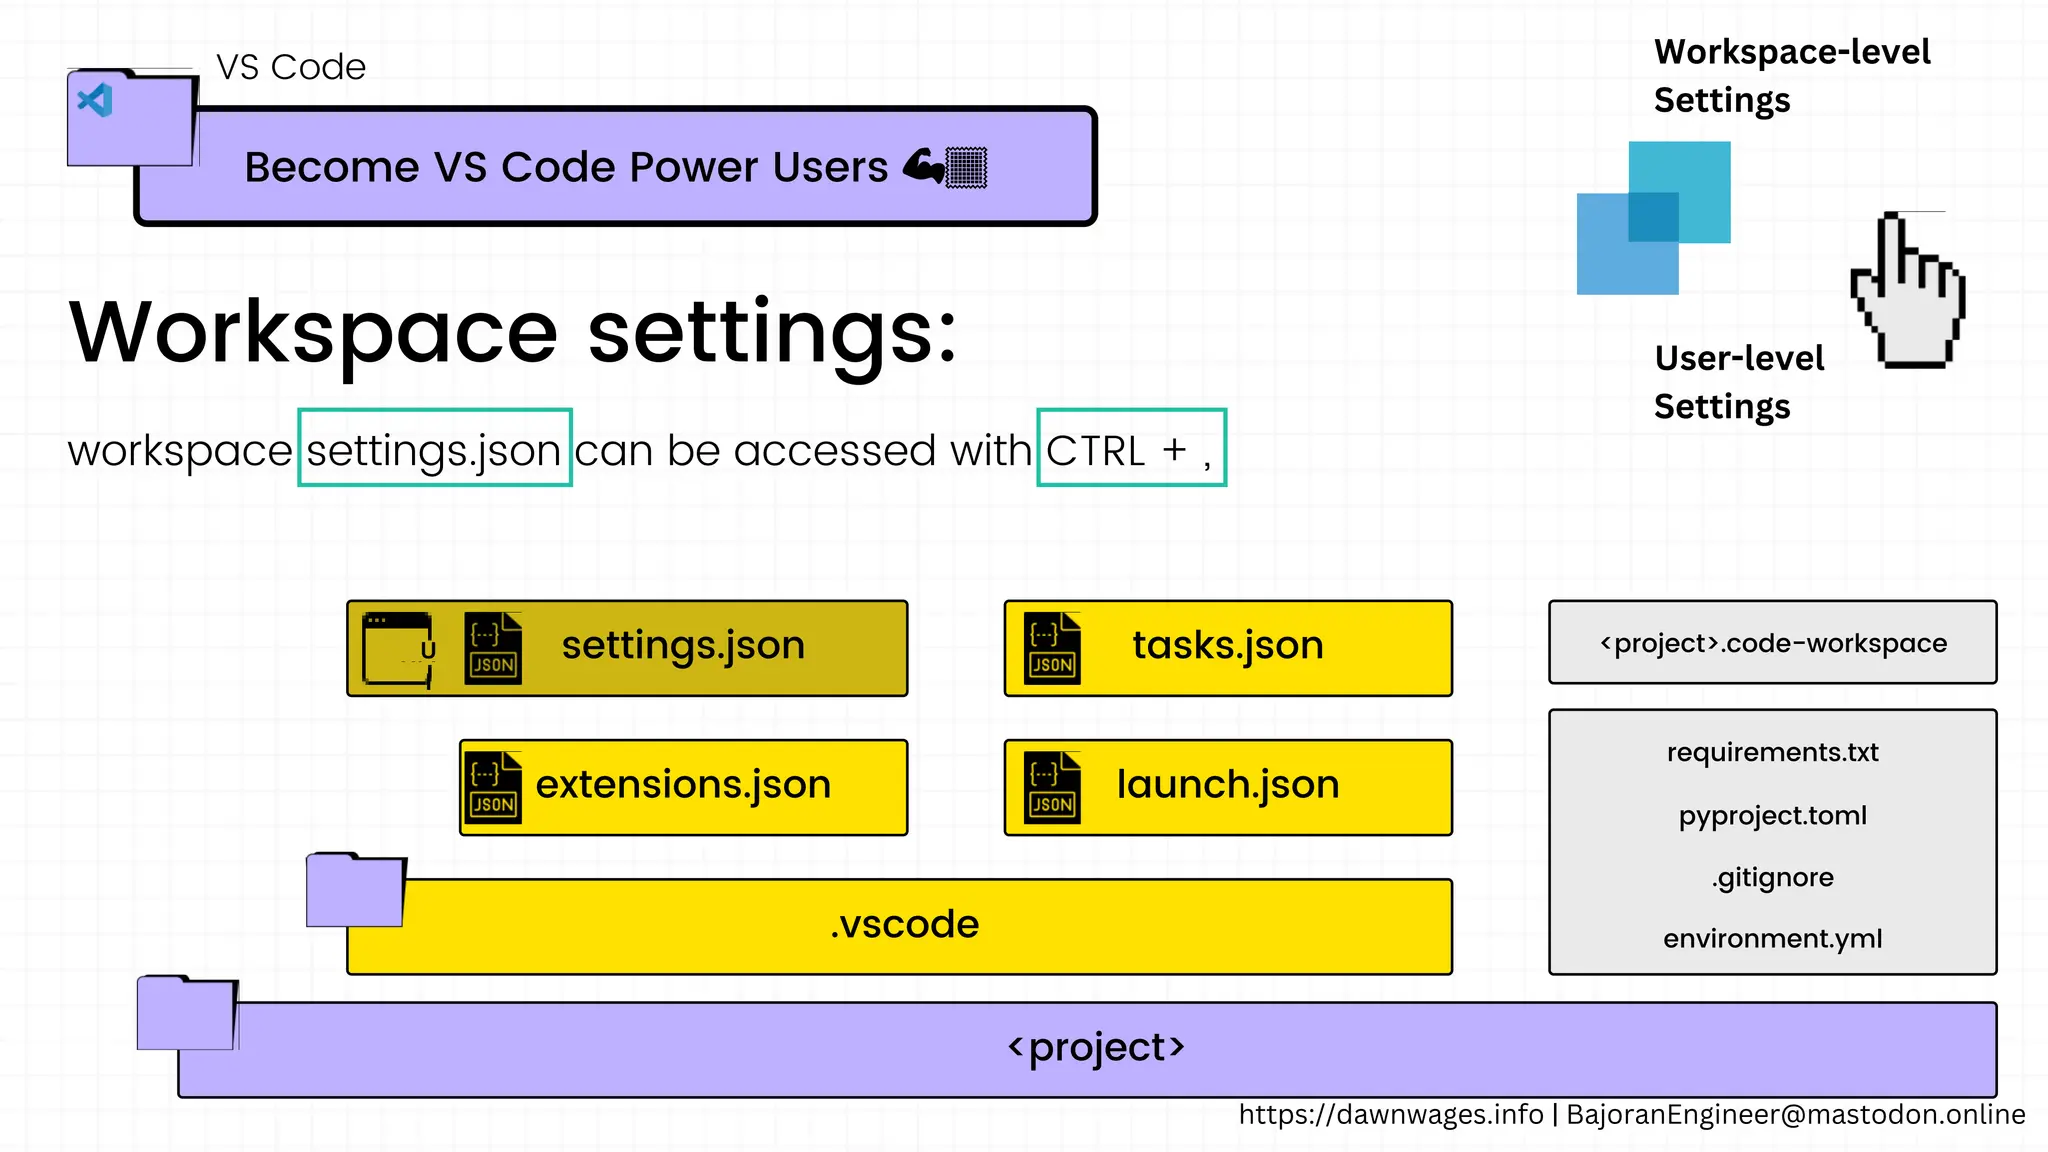2048x1152 pixels.
Task: Click BajoranEngineer@mastodon.online handle
Action: [1796, 1114]
